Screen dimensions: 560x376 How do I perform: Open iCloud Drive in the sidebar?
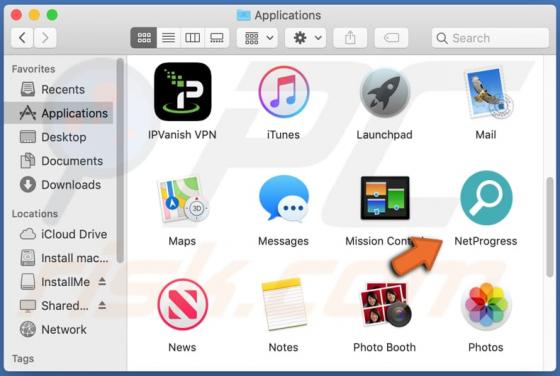[x=59, y=234]
